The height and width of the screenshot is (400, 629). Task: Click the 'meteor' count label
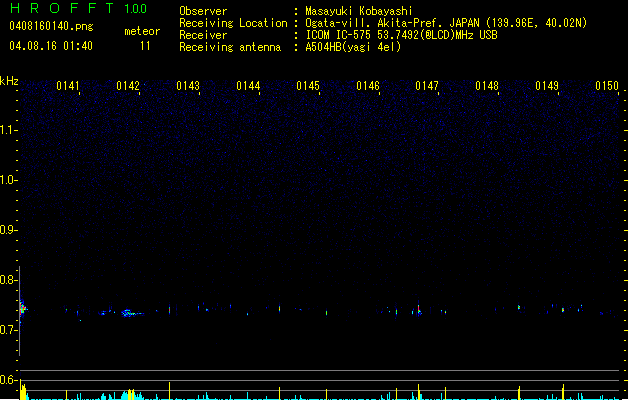click(142, 31)
